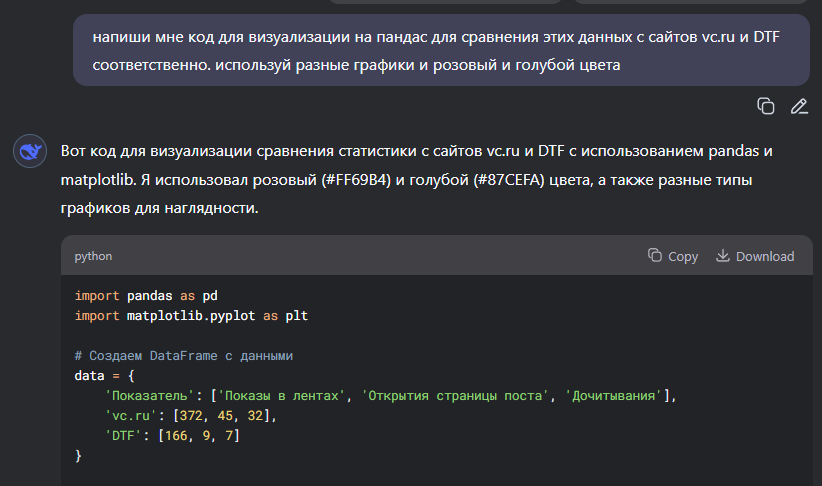
Task: Click the 'DTF' key in the code
Action: pos(123,435)
